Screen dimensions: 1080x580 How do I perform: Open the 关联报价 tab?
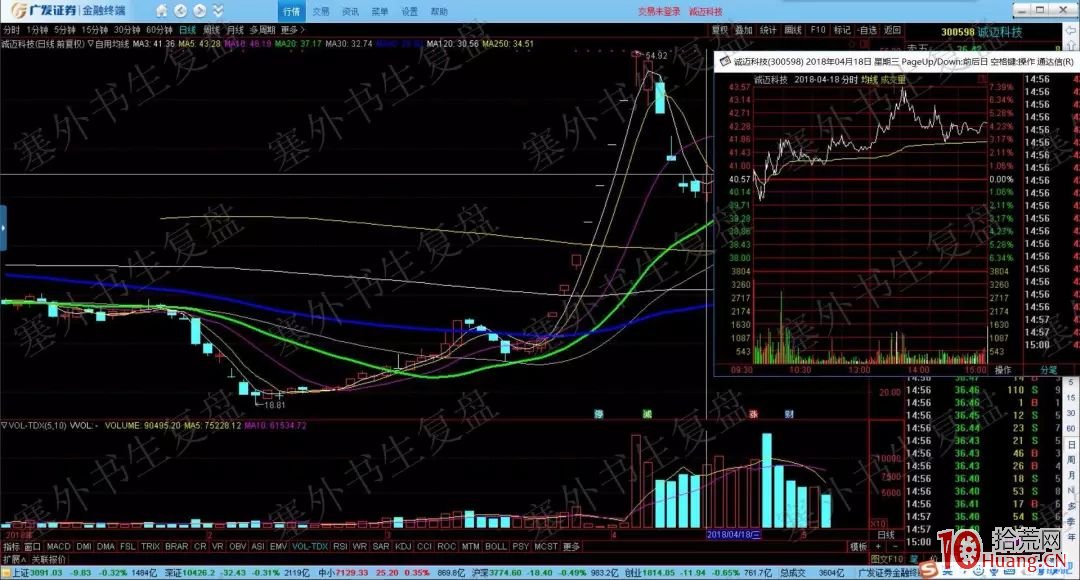[x=49, y=559]
